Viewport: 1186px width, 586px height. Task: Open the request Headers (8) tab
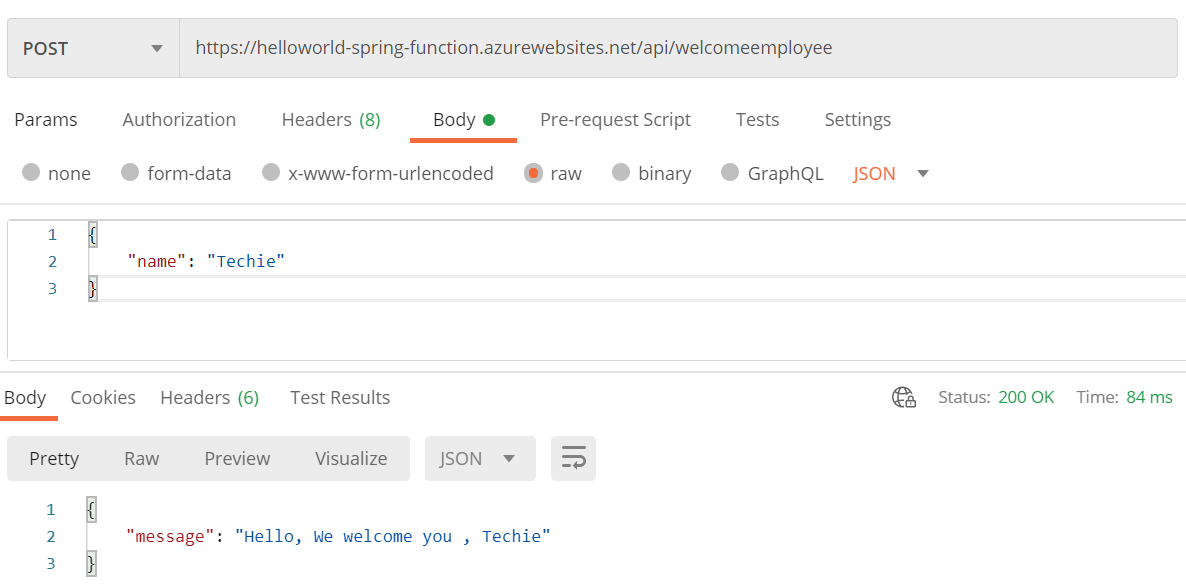330,119
